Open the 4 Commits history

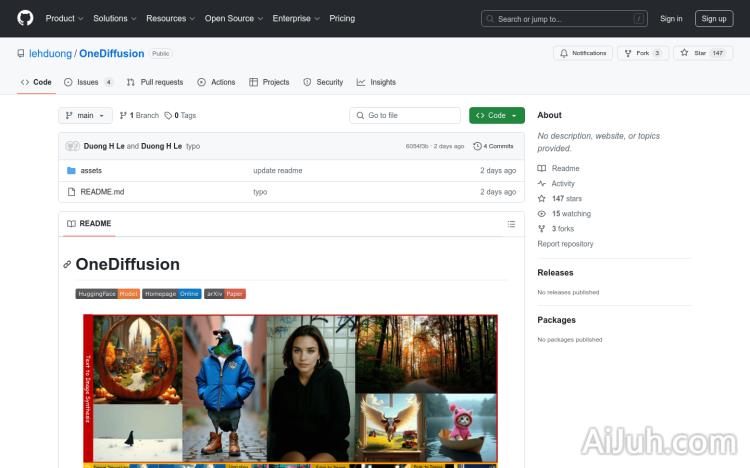[494, 146]
